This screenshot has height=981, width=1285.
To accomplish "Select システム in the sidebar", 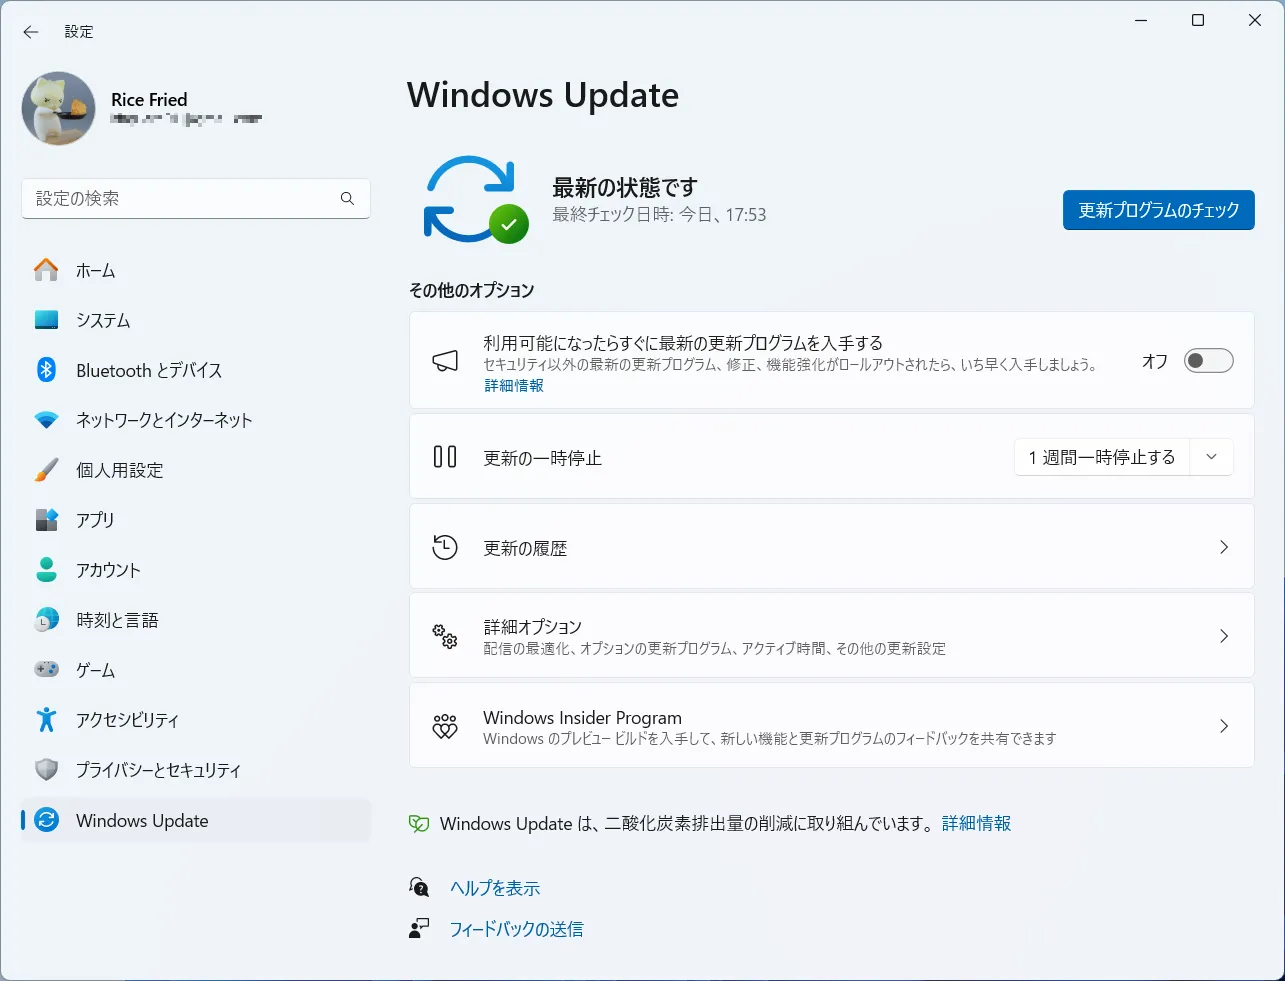I will [x=103, y=320].
